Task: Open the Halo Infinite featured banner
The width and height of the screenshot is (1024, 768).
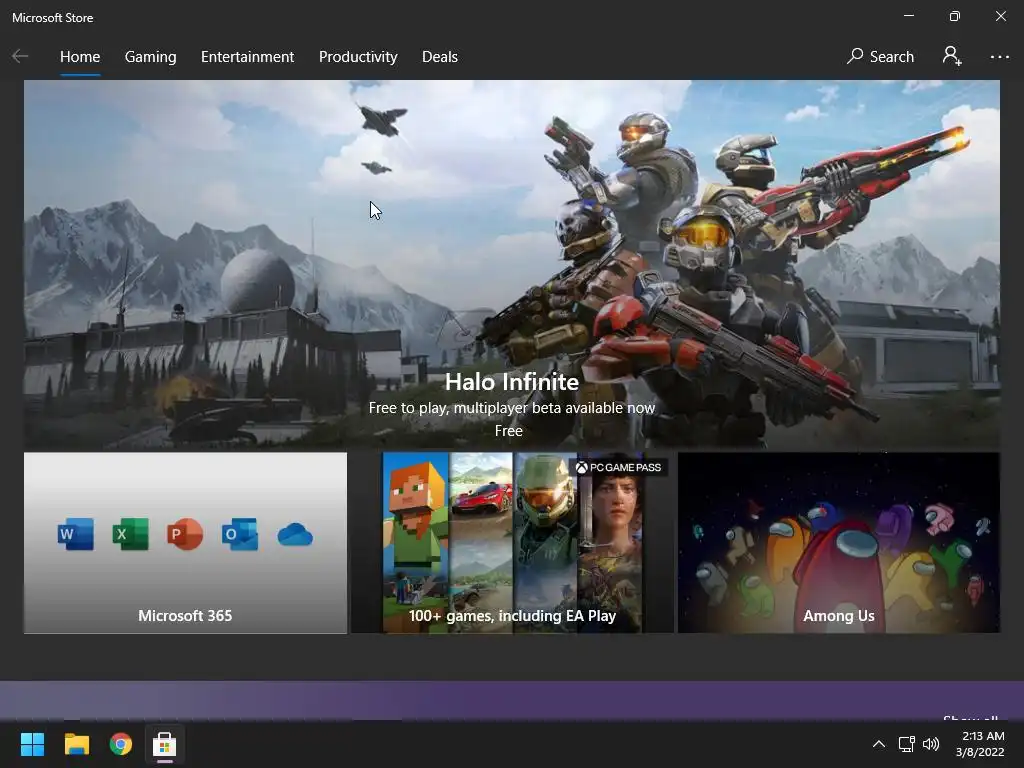Action: pos(511,264)
